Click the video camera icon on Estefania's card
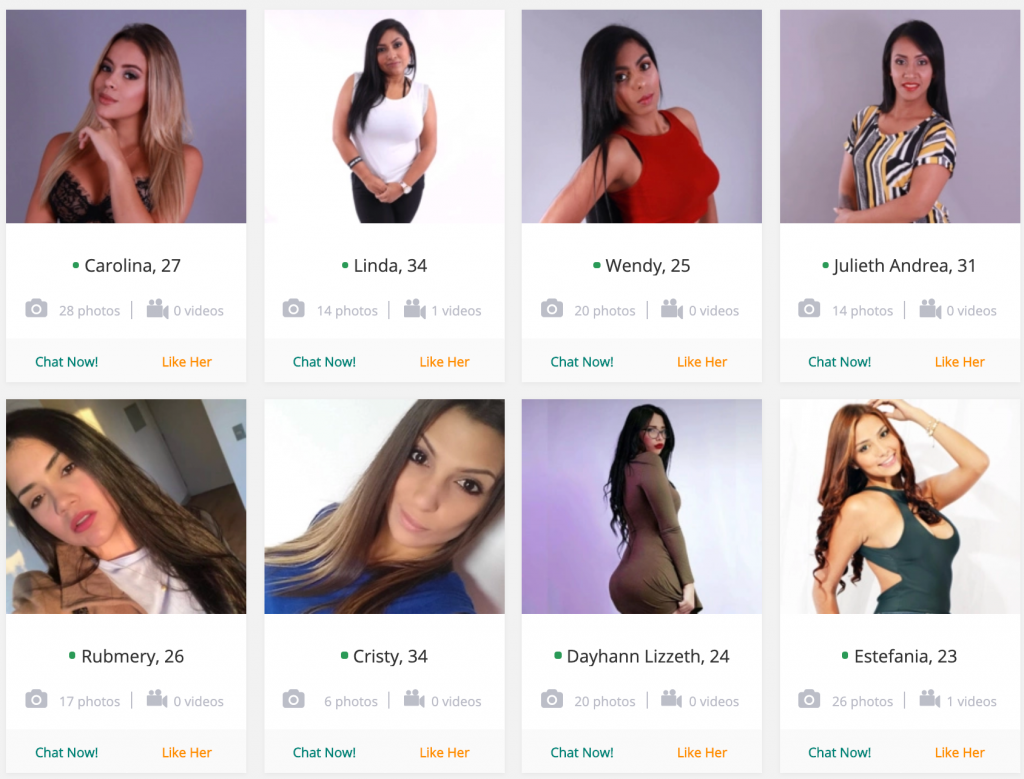The width and height of the screenshot is (1024, 779). pyautogui.click(x=930, y=698)
